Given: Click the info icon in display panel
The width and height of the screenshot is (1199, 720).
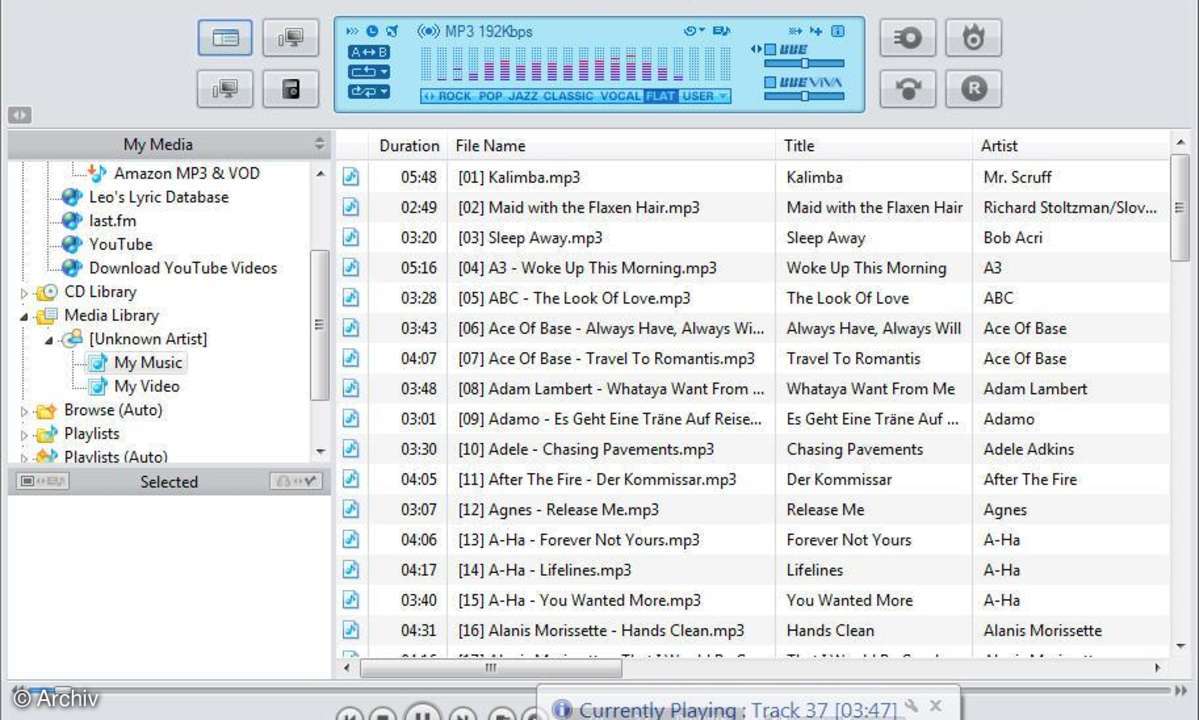Looking at the screenshot, I should pos(838,31).
